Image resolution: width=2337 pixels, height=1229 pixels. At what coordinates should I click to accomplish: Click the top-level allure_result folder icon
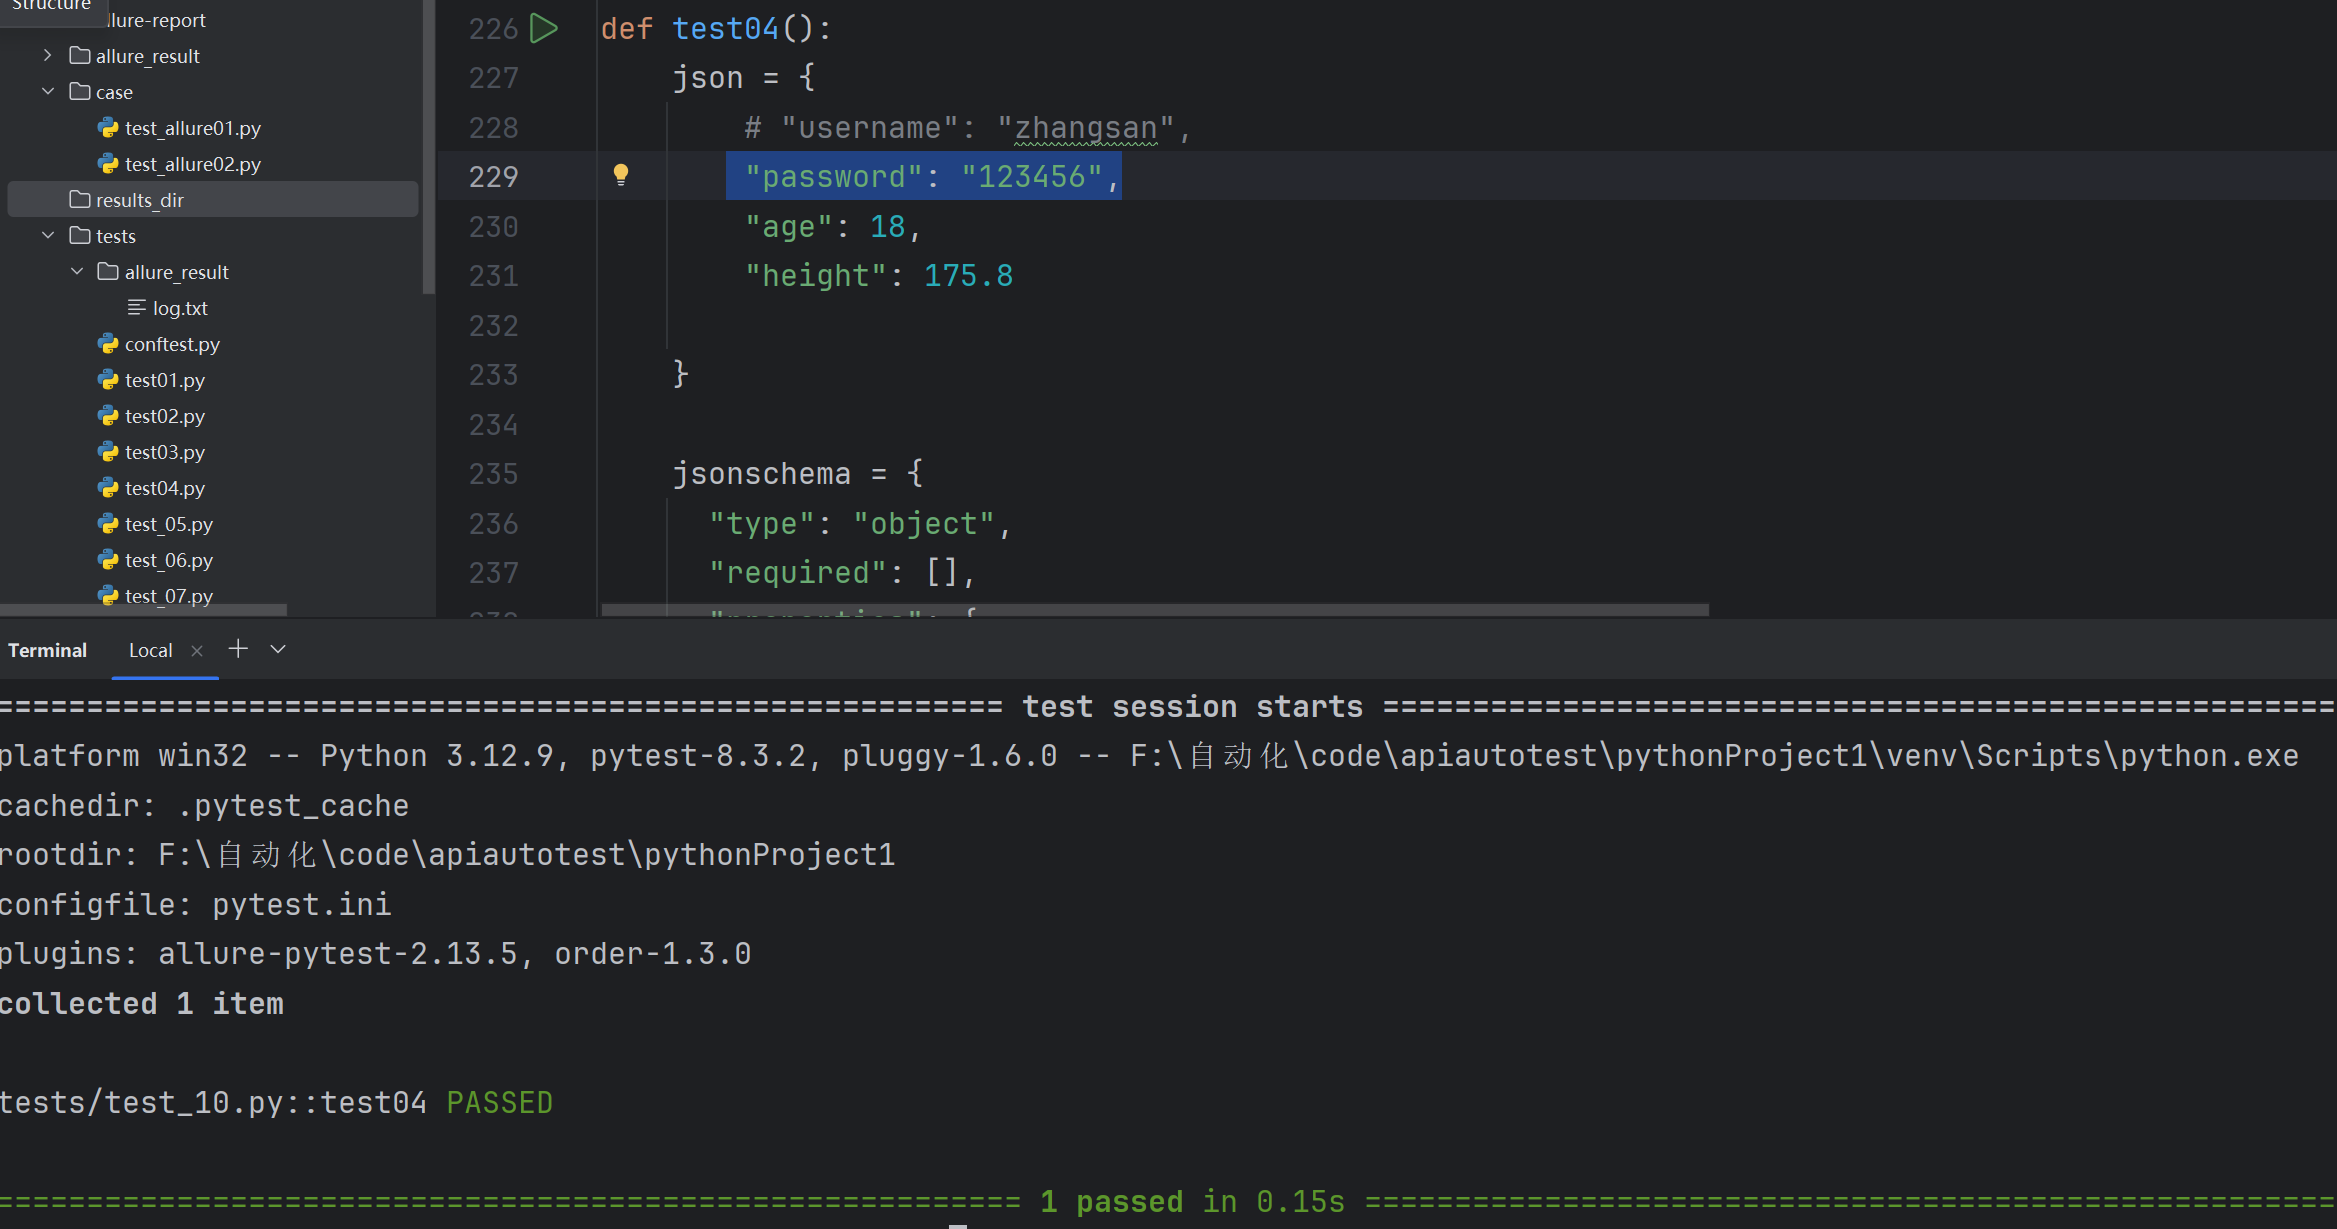(x=80, y=55)
